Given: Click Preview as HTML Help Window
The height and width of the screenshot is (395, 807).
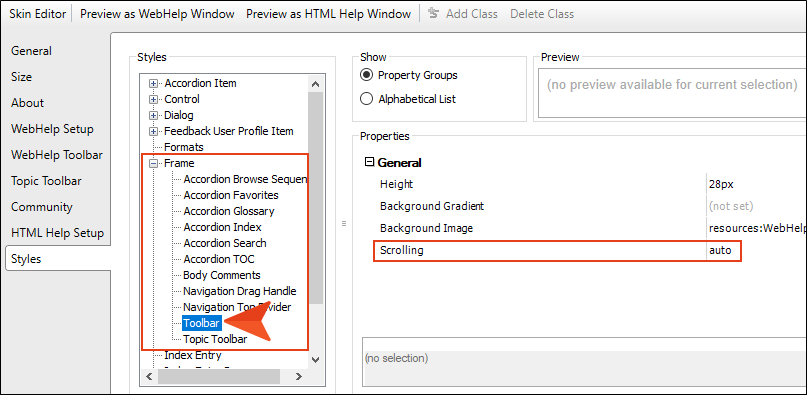Looking at the screenshot, I should [328, 14].
